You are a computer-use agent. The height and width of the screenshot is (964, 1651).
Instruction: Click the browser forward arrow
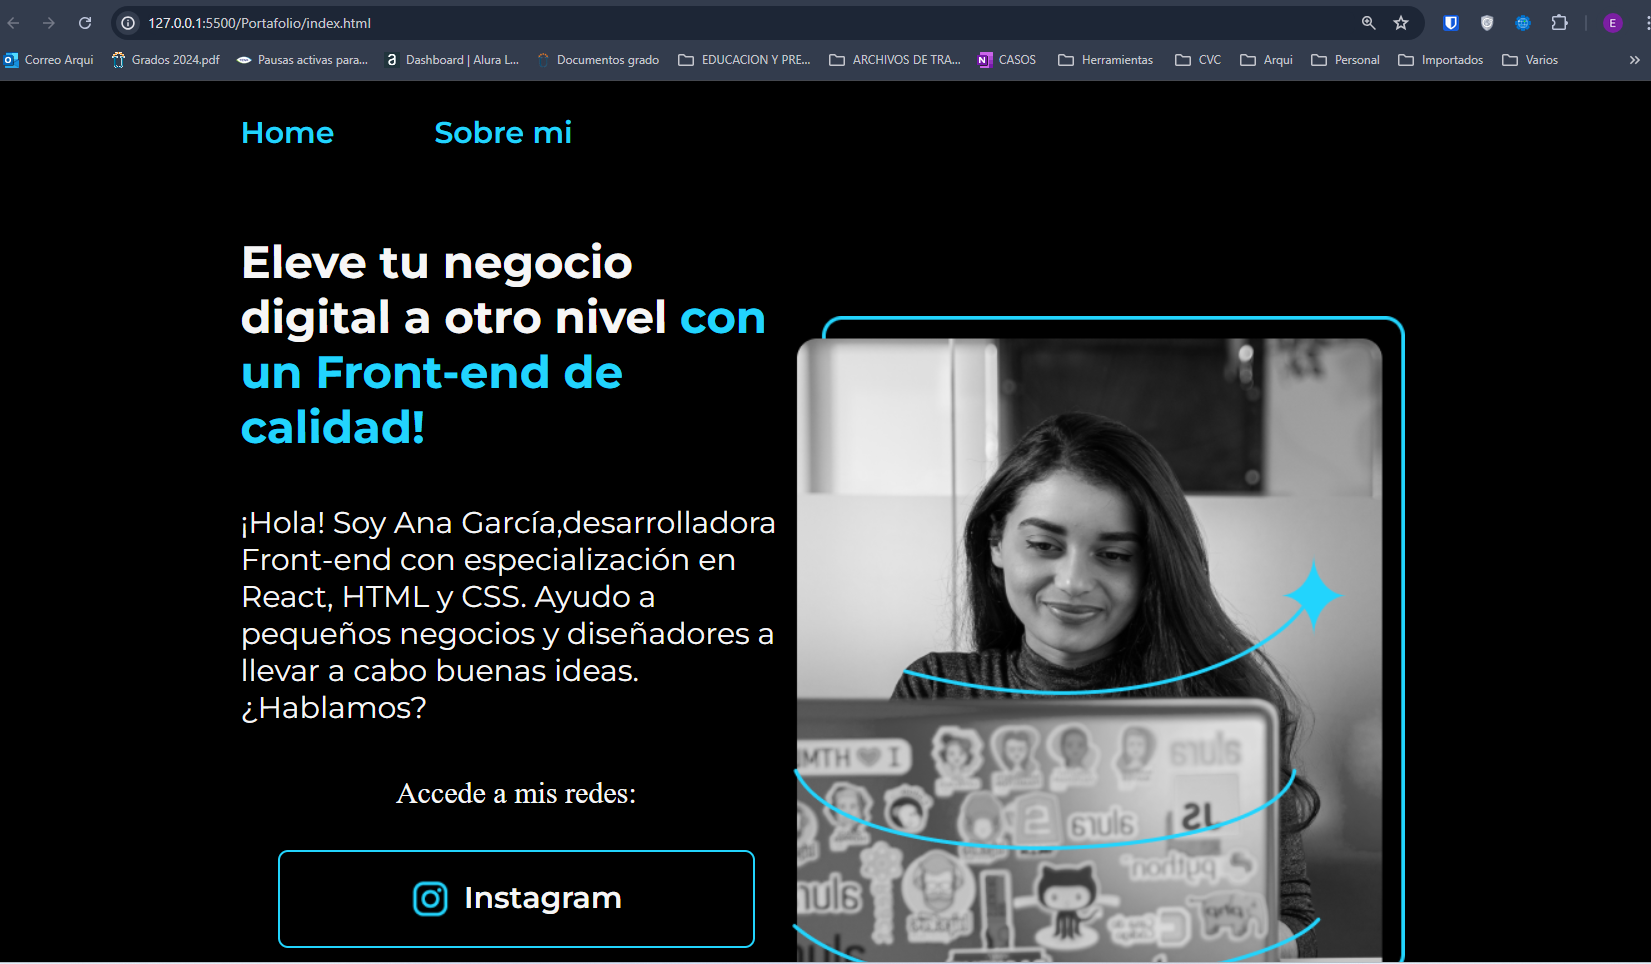(x=49, y=23)
